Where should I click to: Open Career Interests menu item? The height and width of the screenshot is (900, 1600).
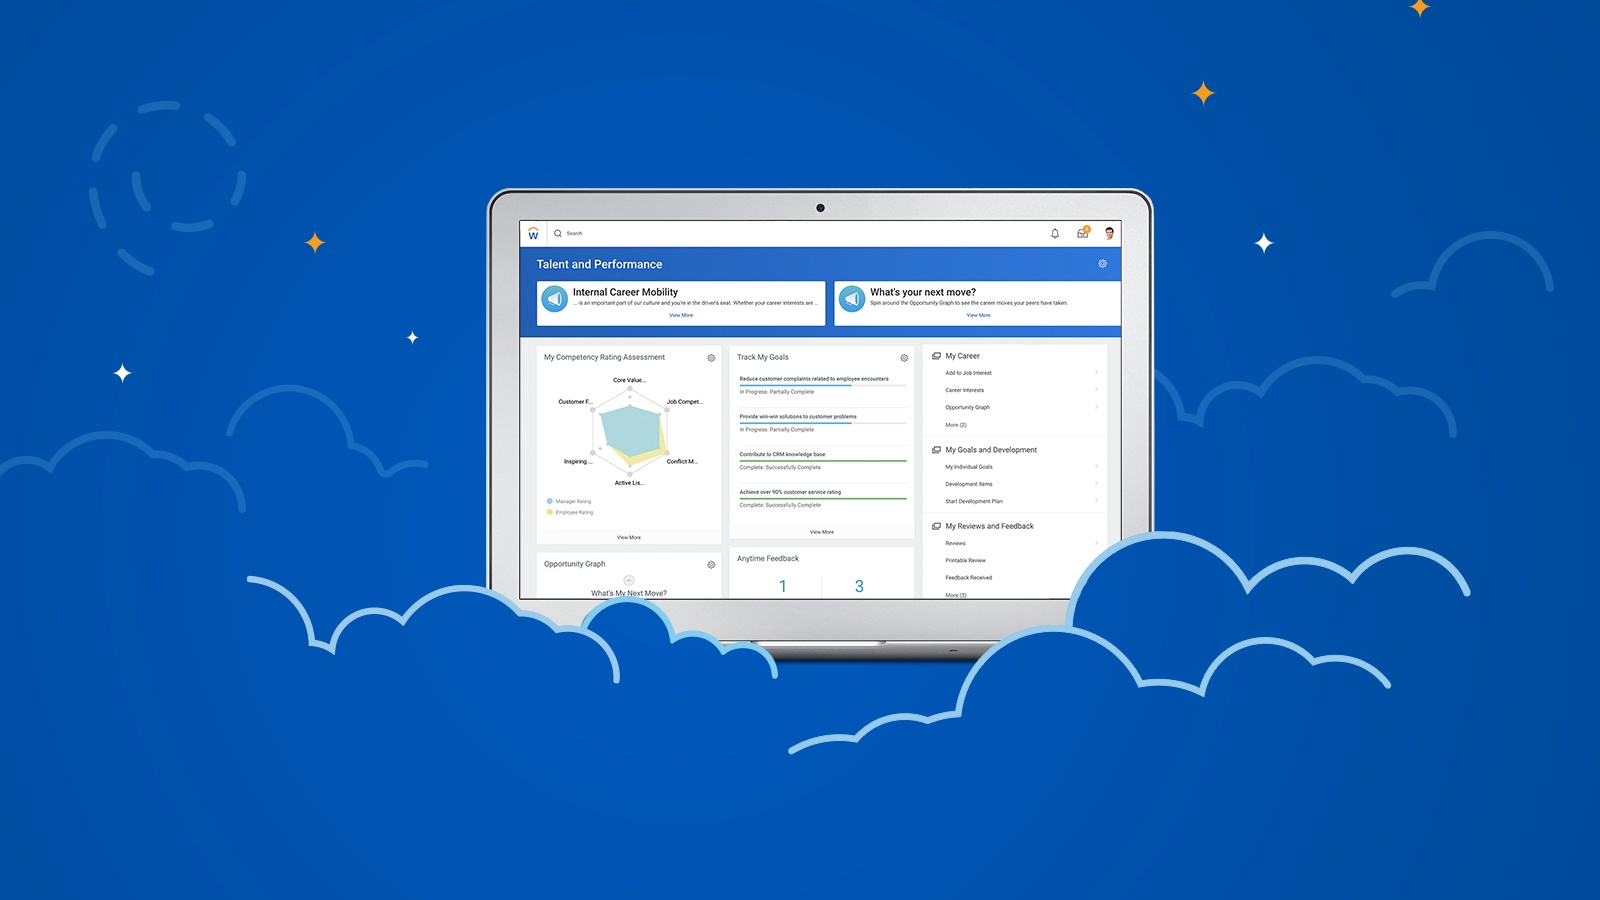[x=965, y=390]
